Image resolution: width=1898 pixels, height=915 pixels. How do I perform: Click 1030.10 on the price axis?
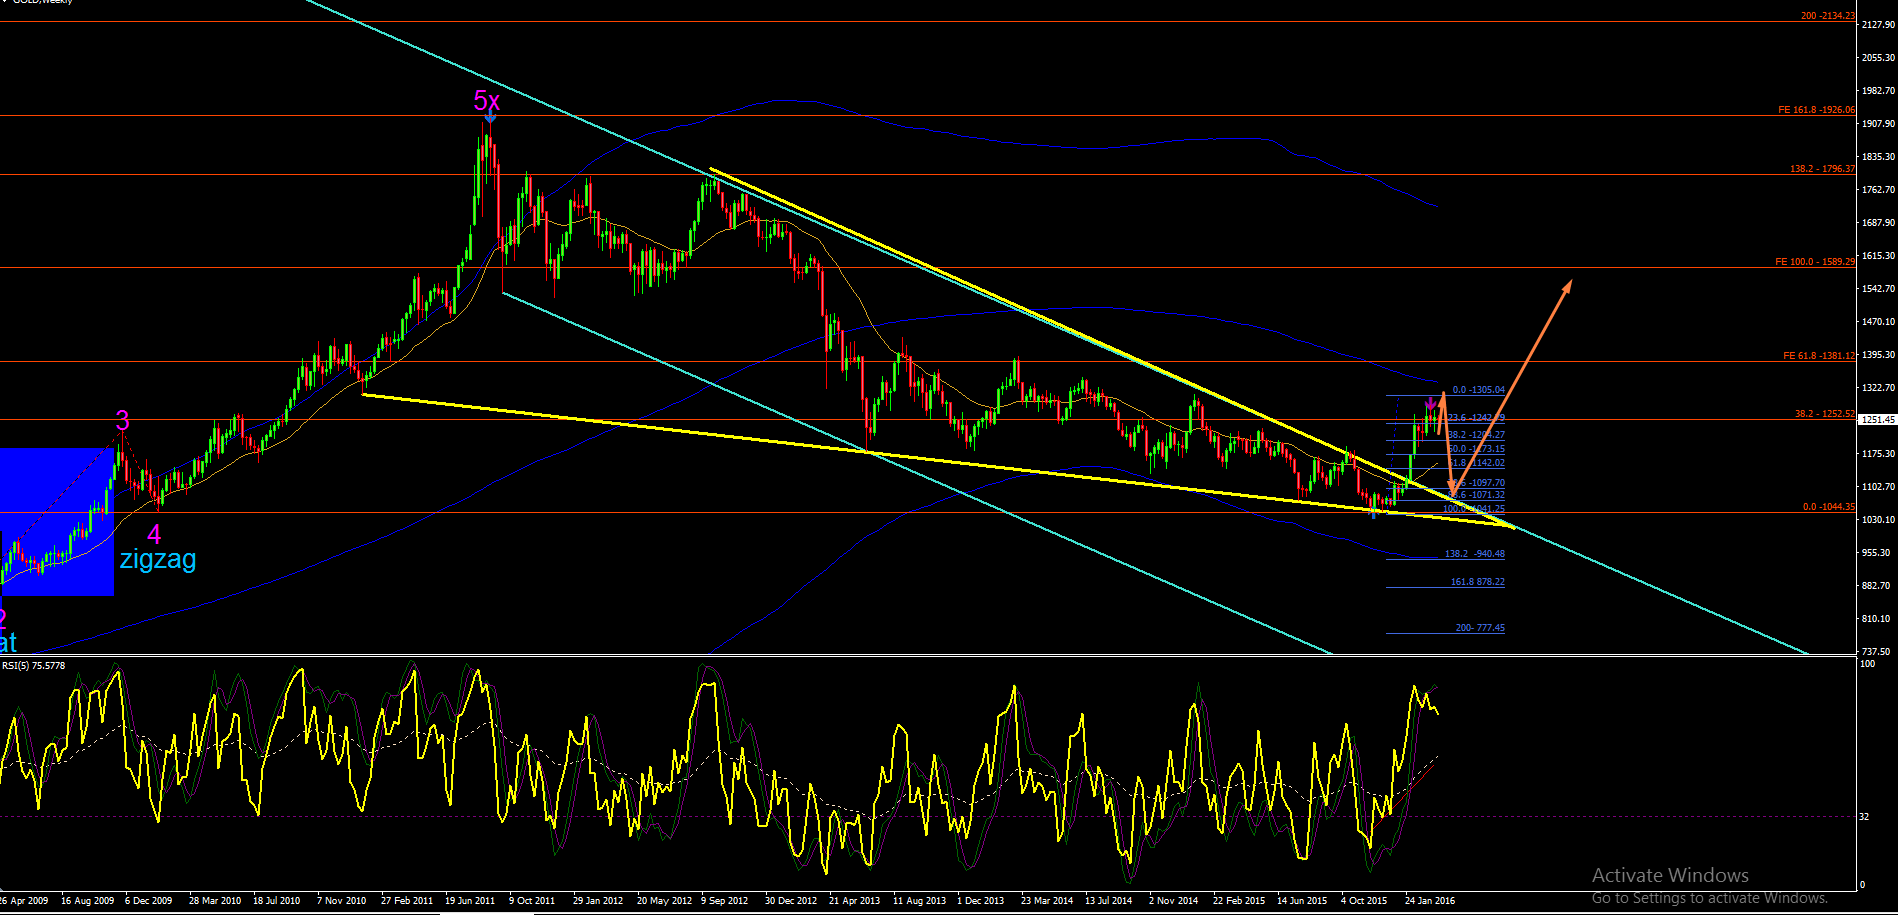tap(1877, 520)
